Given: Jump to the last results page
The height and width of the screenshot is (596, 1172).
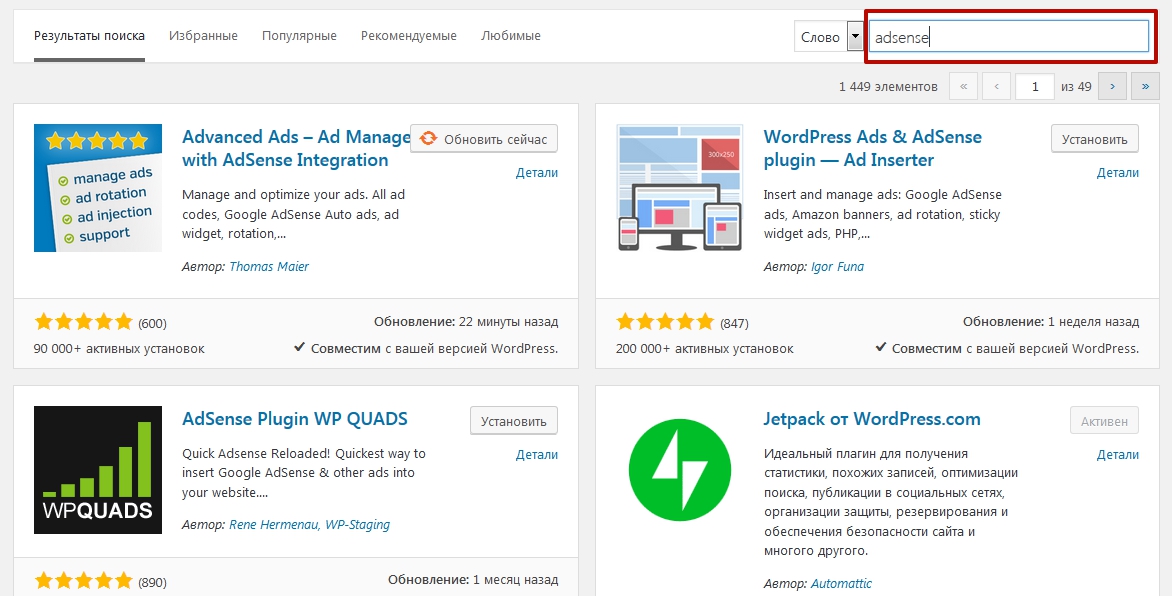Looking at the screenshot, I should tap(1145, 86).
